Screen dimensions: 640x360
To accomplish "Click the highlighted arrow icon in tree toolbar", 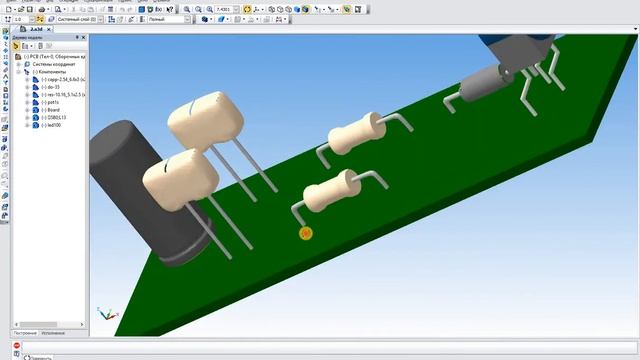I will coord(16,46).
